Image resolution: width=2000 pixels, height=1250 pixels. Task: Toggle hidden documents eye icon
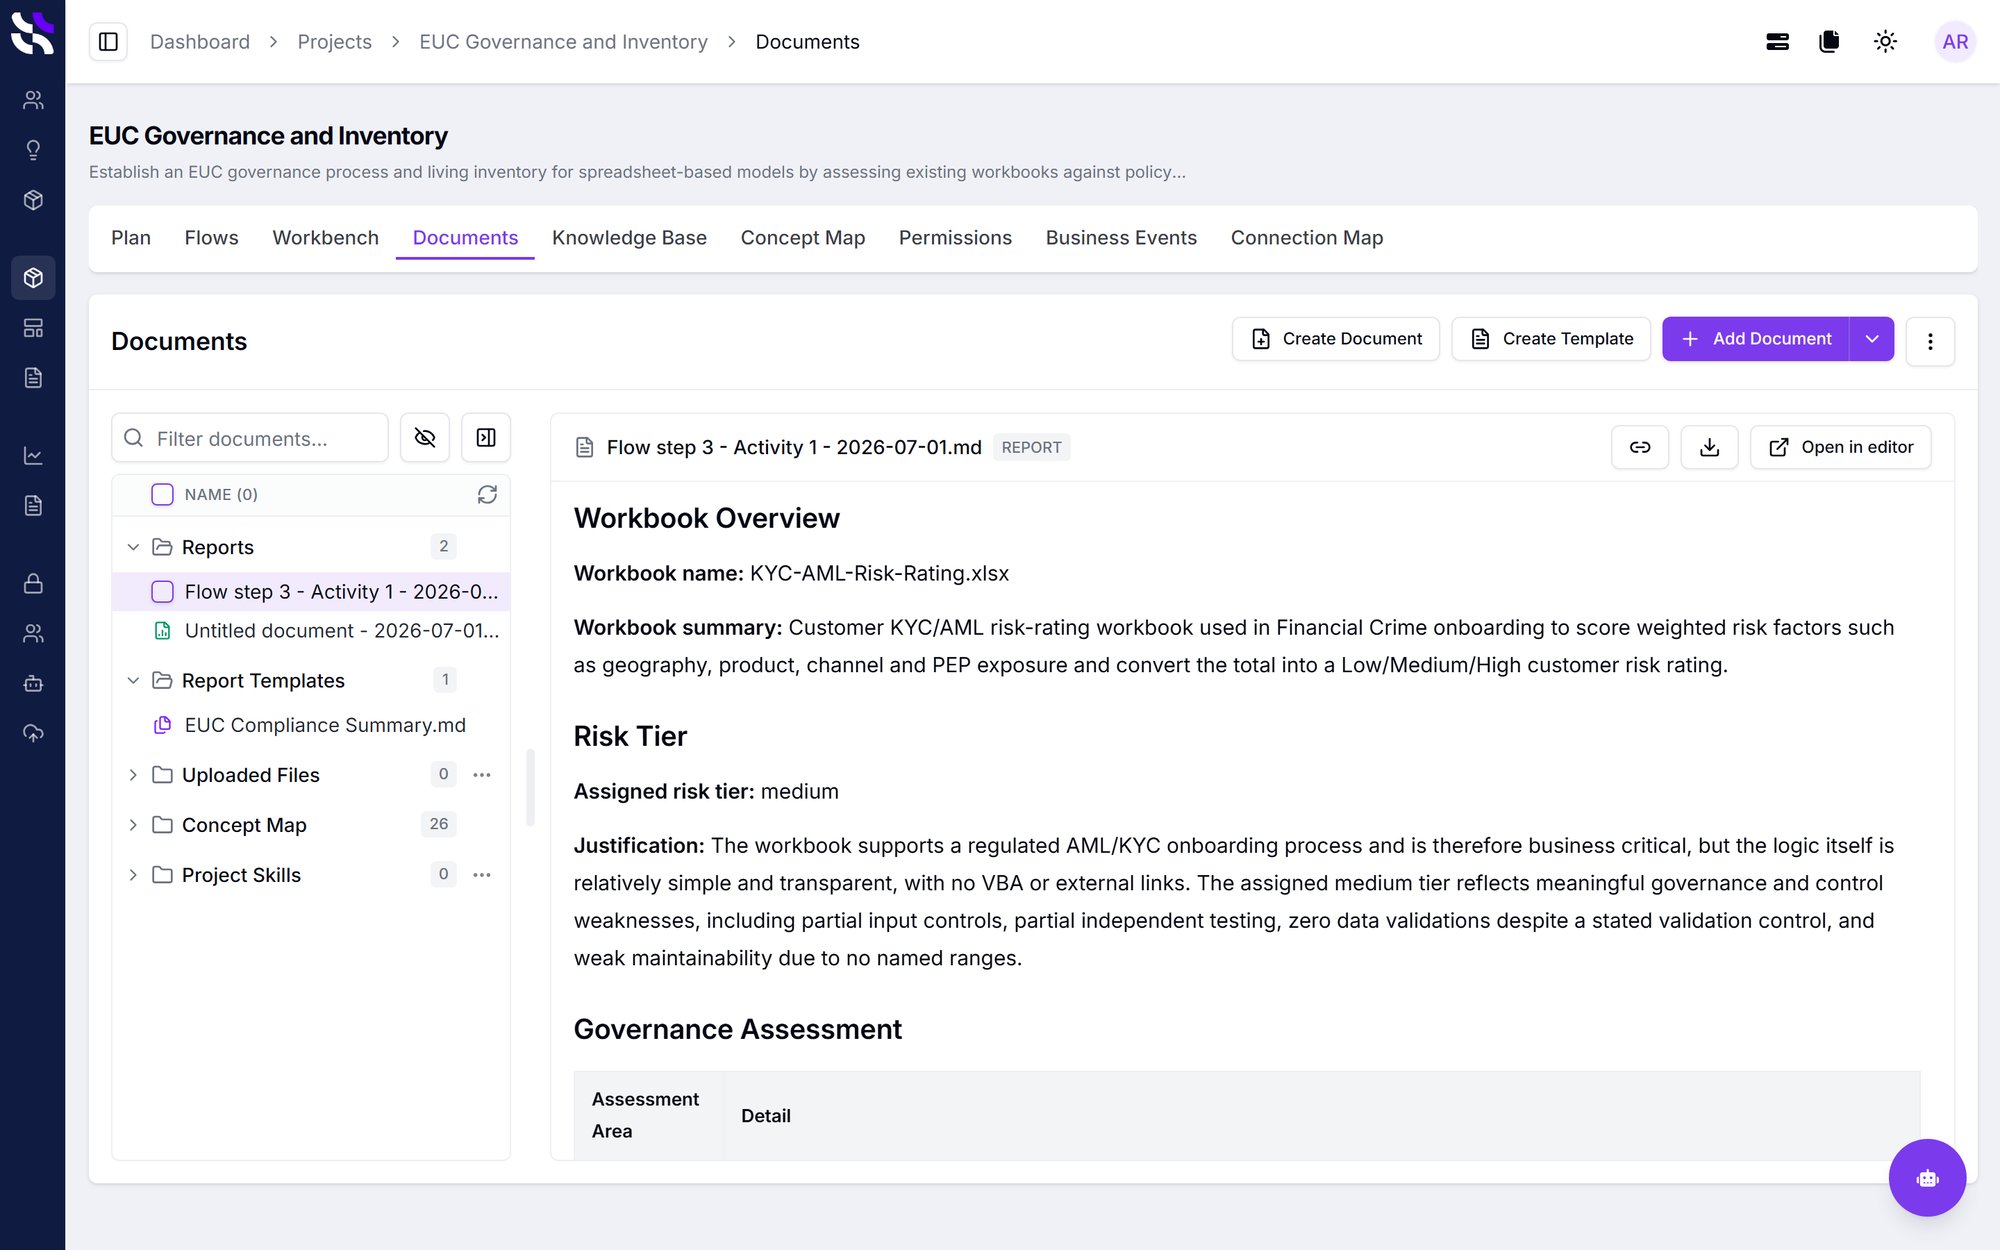click(x=425, y=438)
